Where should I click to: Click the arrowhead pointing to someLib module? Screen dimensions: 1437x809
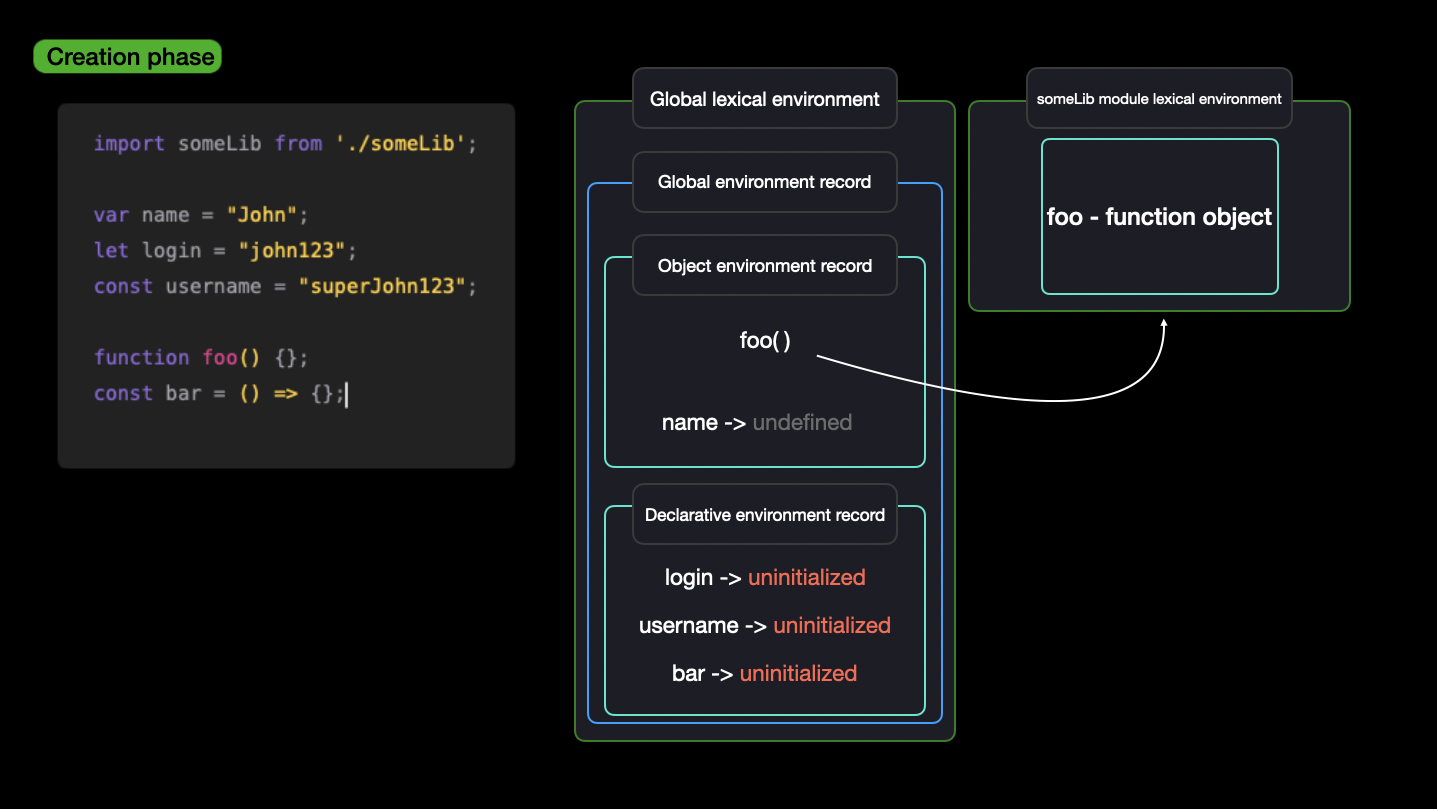(x=1164, y=323)
